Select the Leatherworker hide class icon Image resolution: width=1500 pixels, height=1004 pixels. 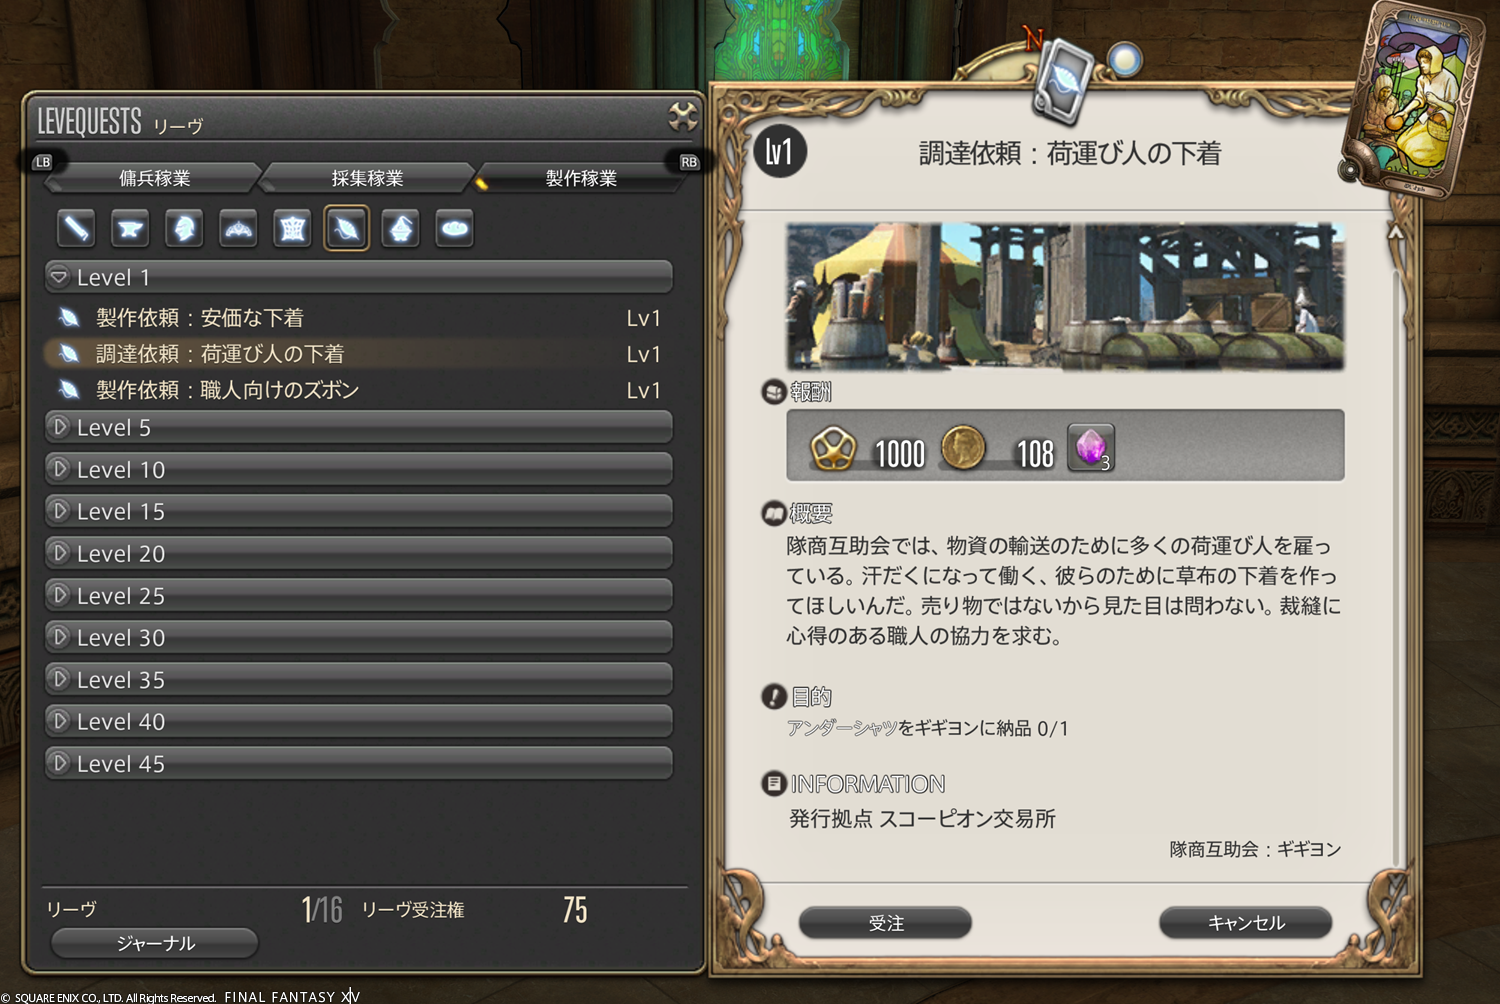(x=292, y=228)
